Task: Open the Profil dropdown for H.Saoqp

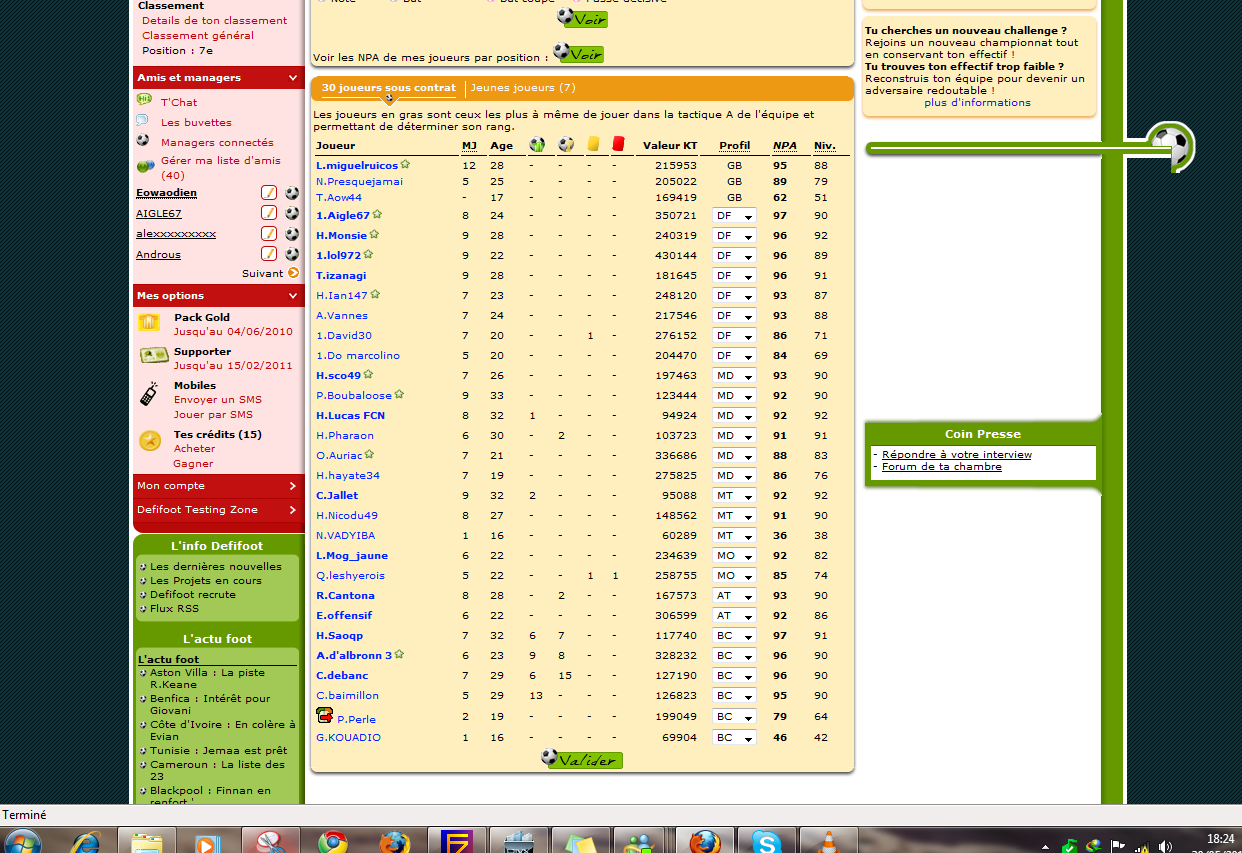Action: [x=734, y=635]
